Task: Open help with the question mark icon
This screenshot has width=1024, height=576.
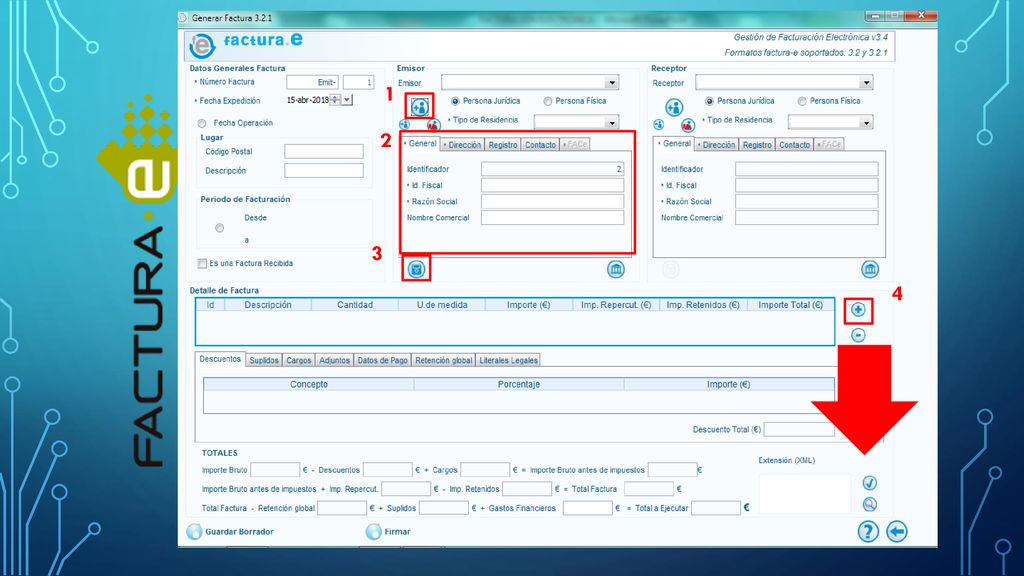Action: click(x=868, y=532)
